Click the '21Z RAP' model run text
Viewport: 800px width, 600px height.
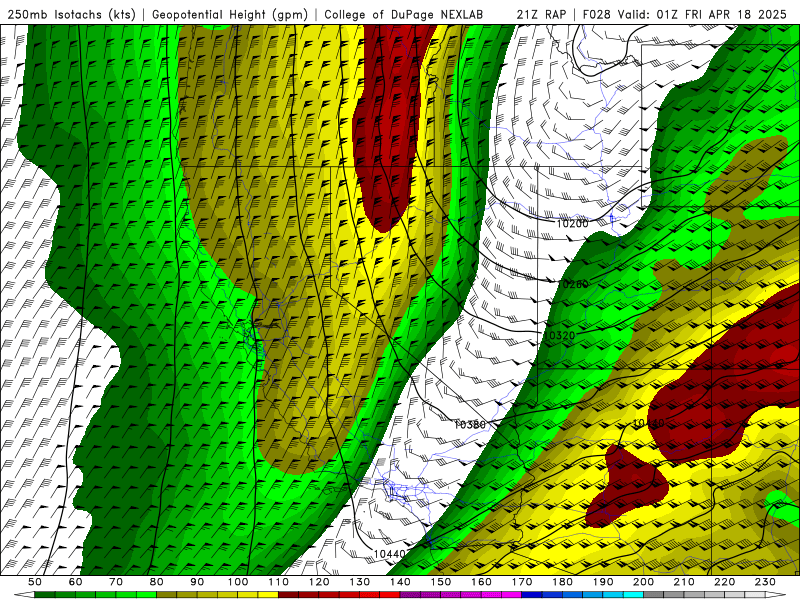point(541,14)
